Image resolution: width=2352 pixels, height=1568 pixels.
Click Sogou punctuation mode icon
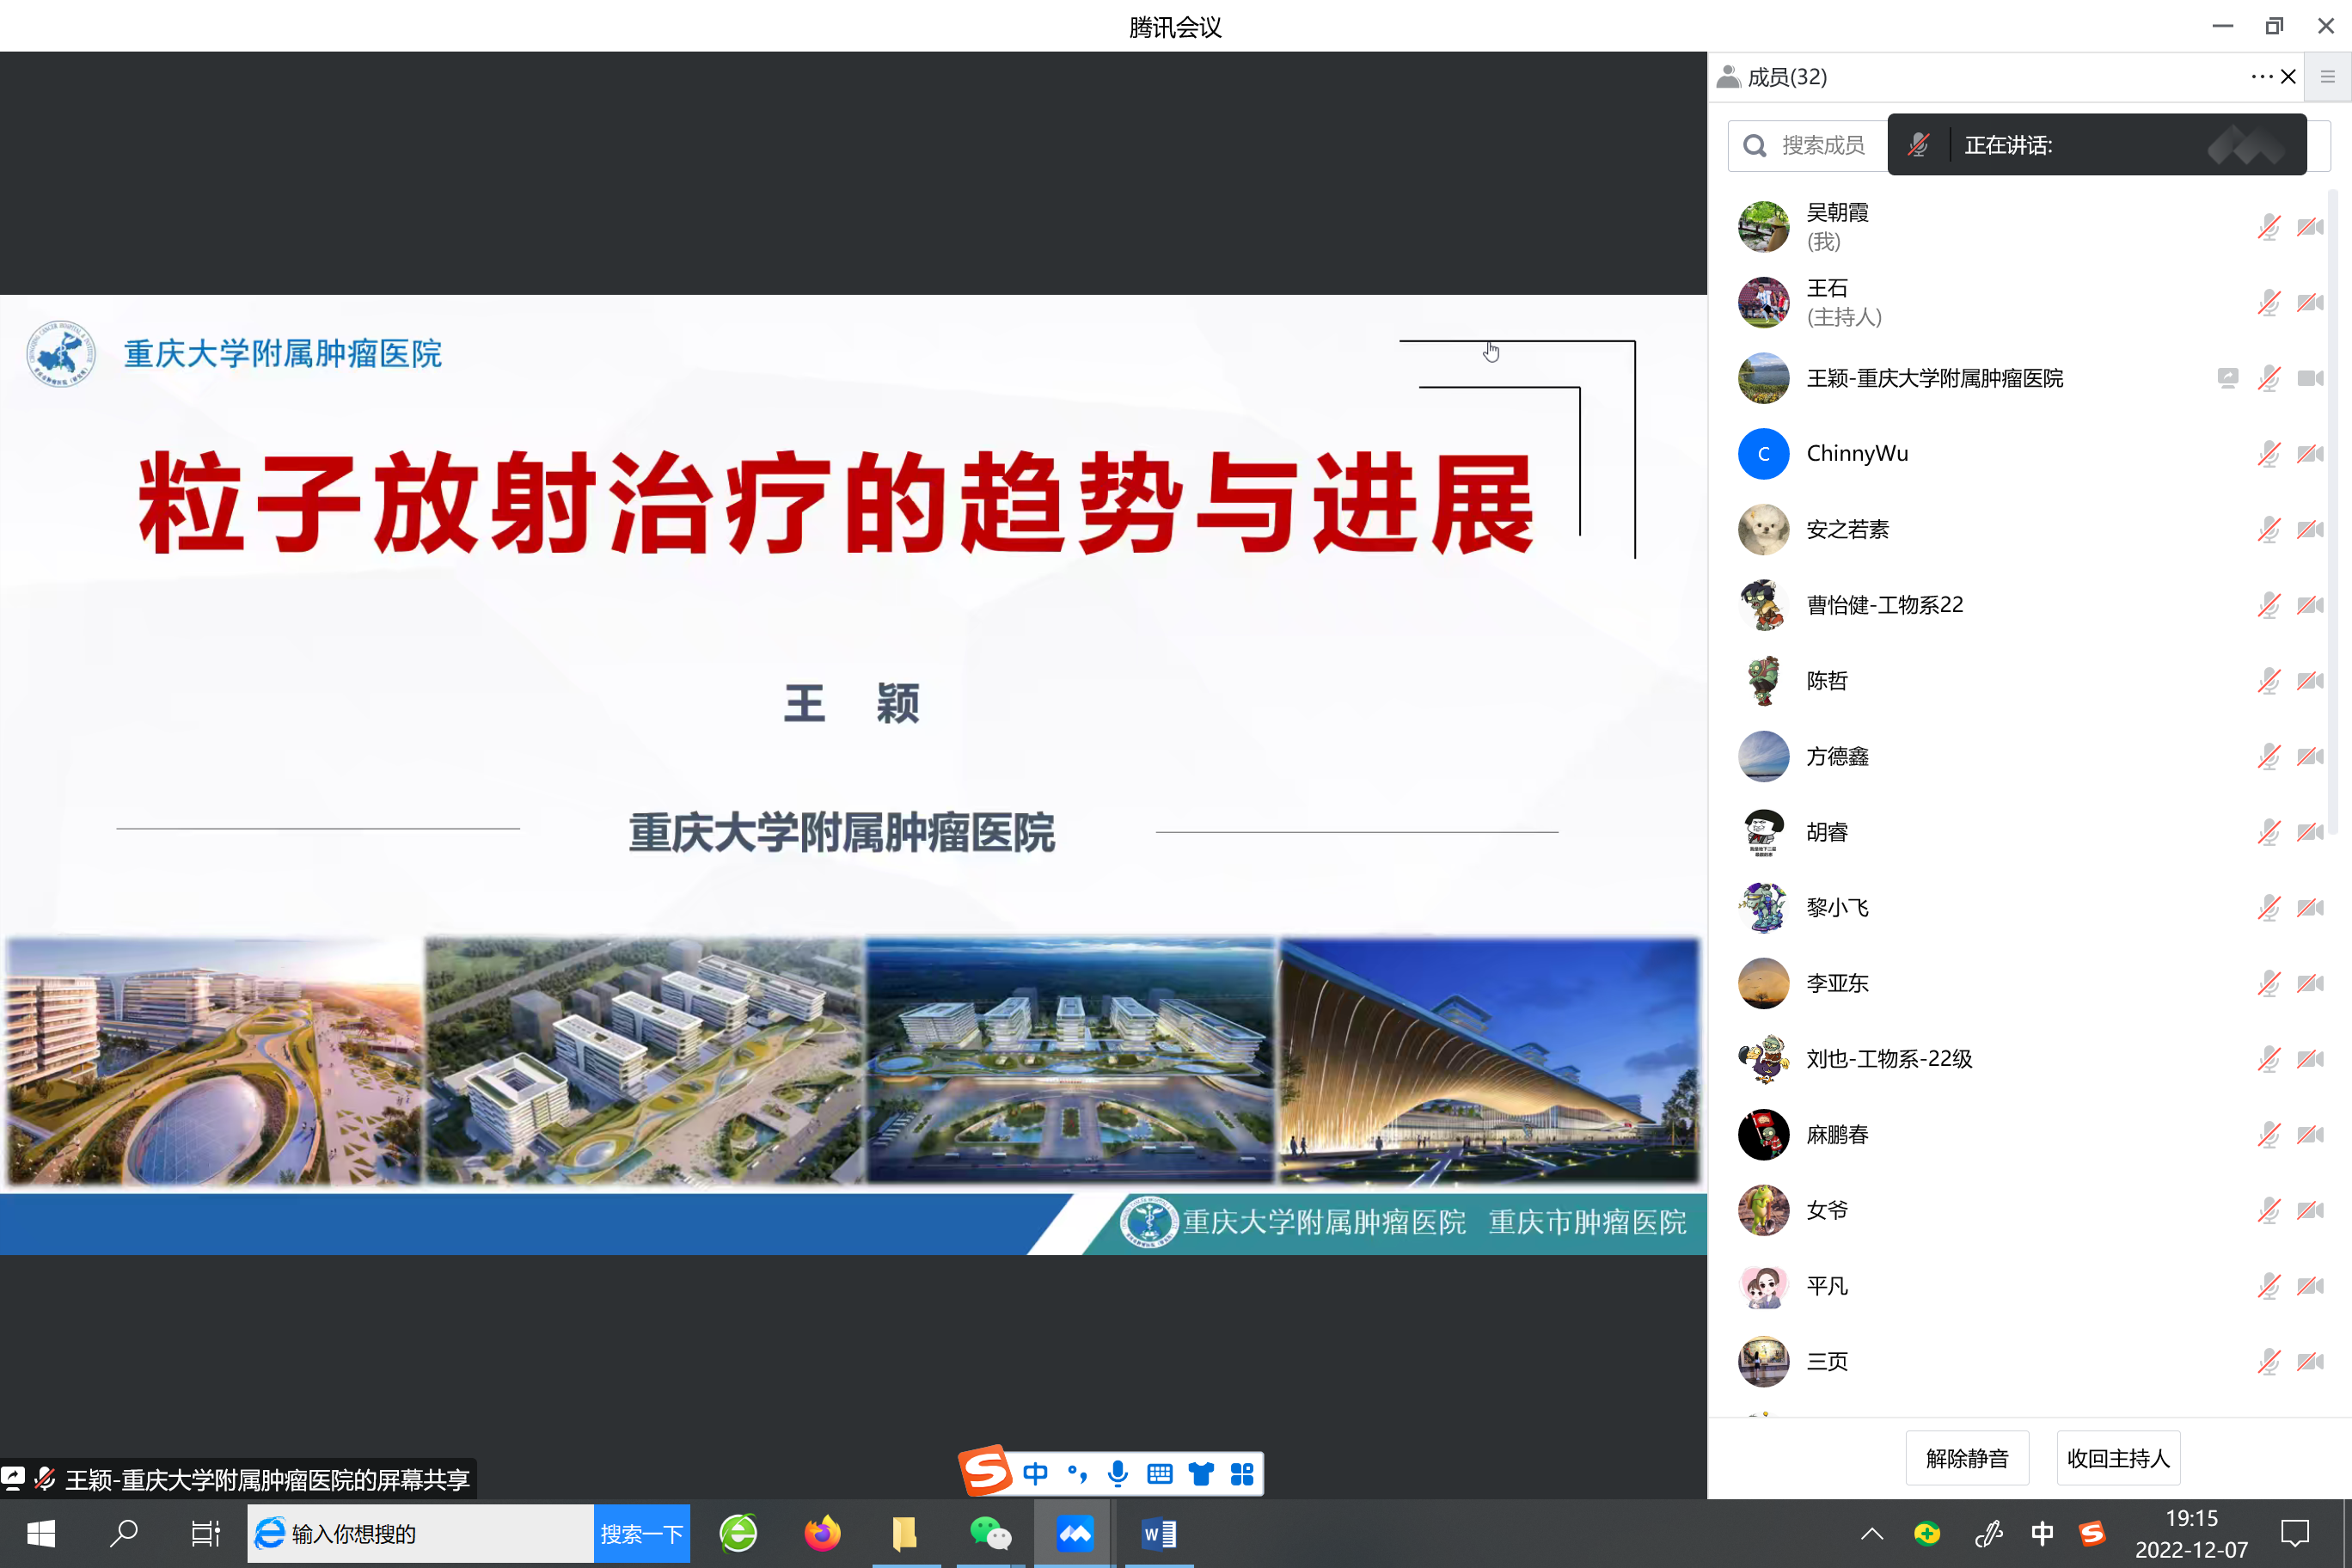click(x=1077, y=1474)
